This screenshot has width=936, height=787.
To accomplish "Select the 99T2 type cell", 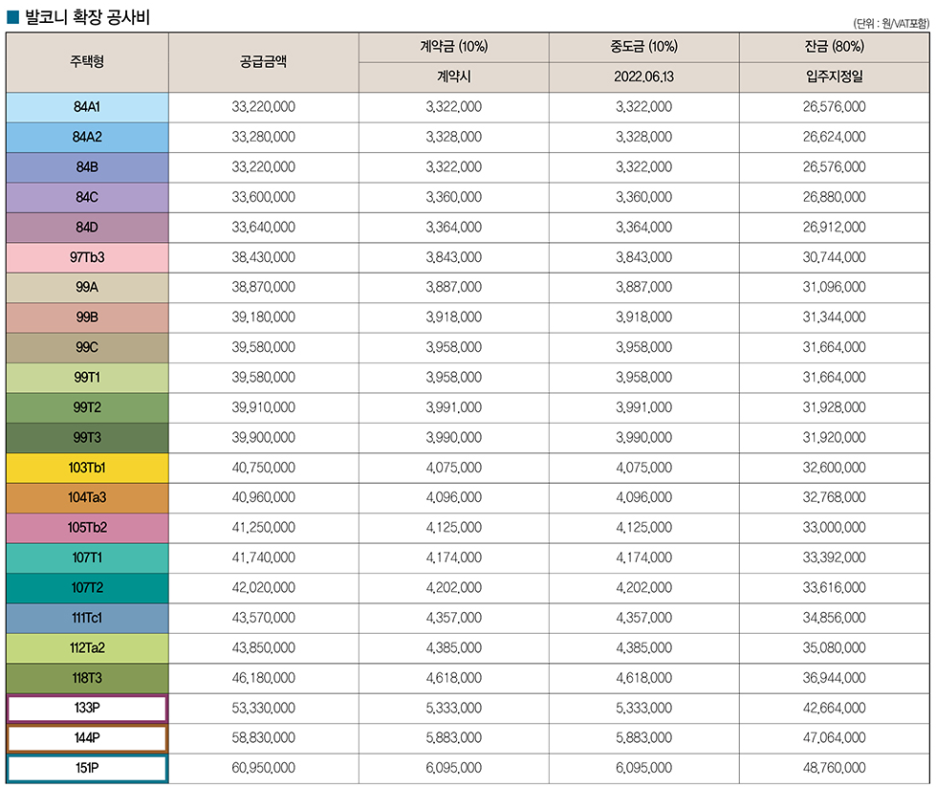I will [87, 408].
